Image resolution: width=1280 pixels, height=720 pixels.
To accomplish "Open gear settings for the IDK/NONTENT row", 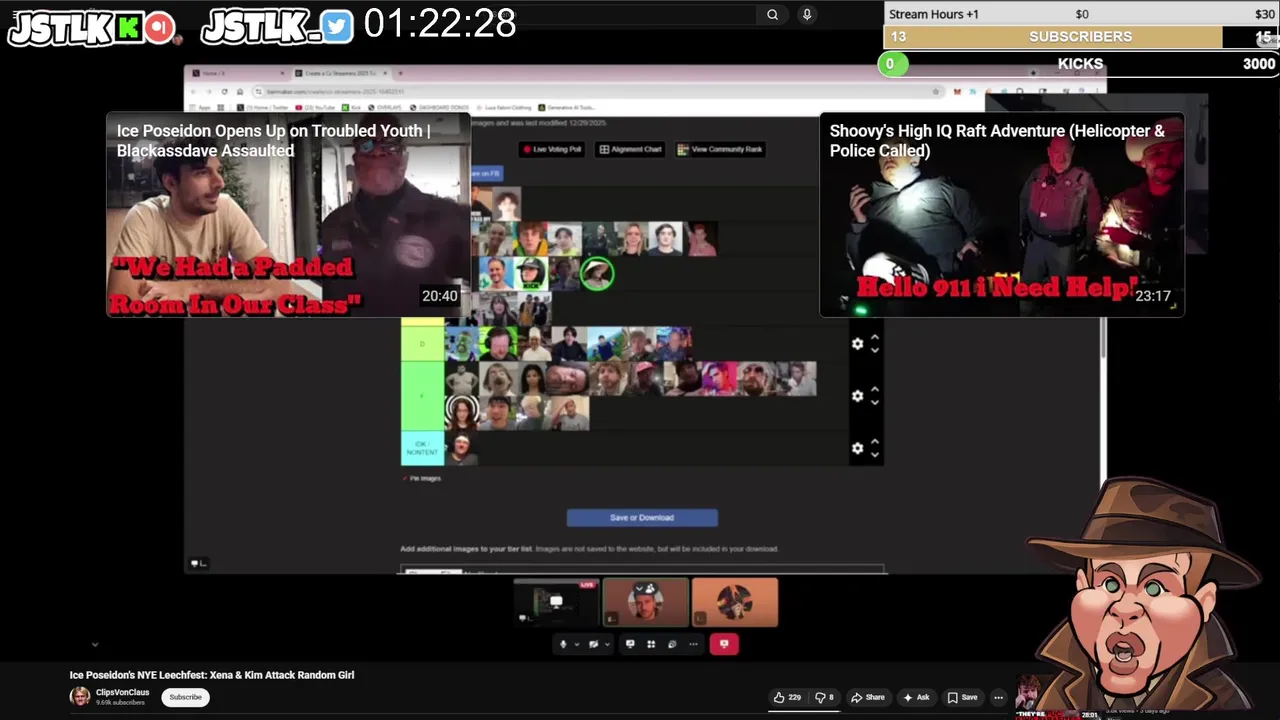I will click(x=857, y=448).
